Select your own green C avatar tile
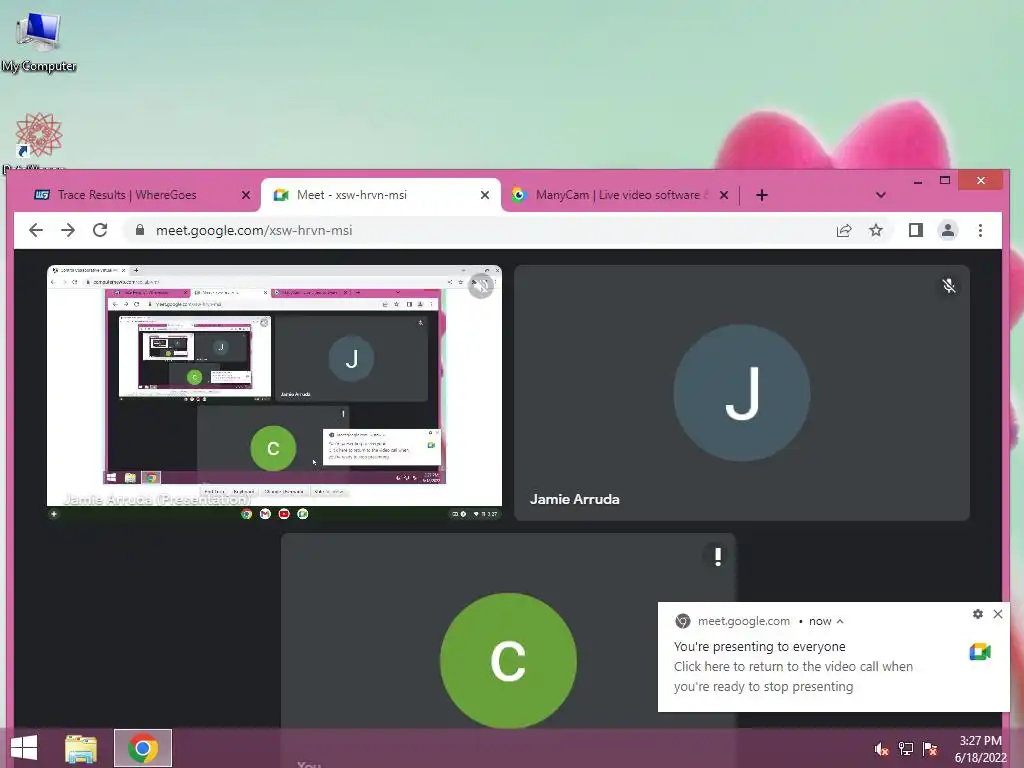 (x=508, y=661)
